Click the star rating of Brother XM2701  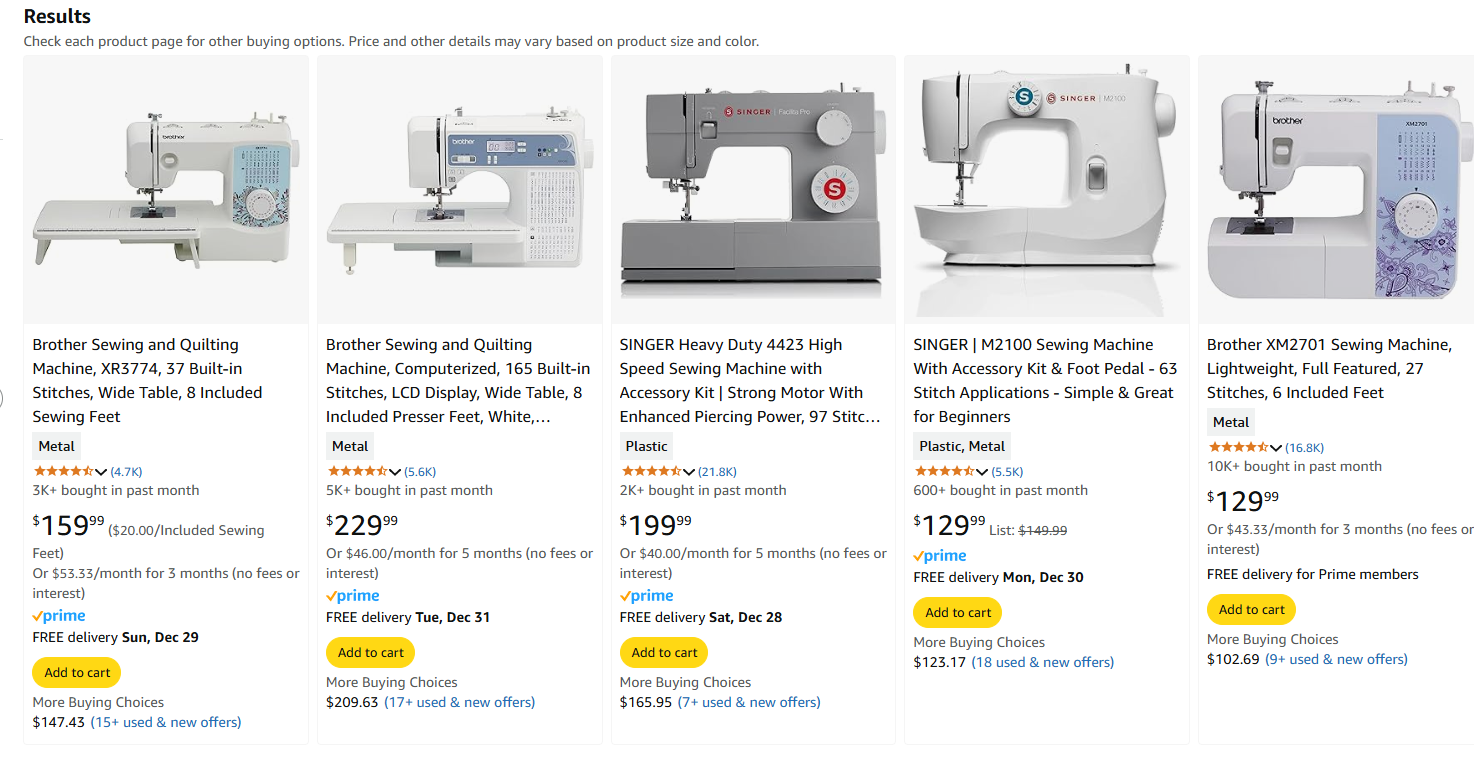coord(1238,447)
